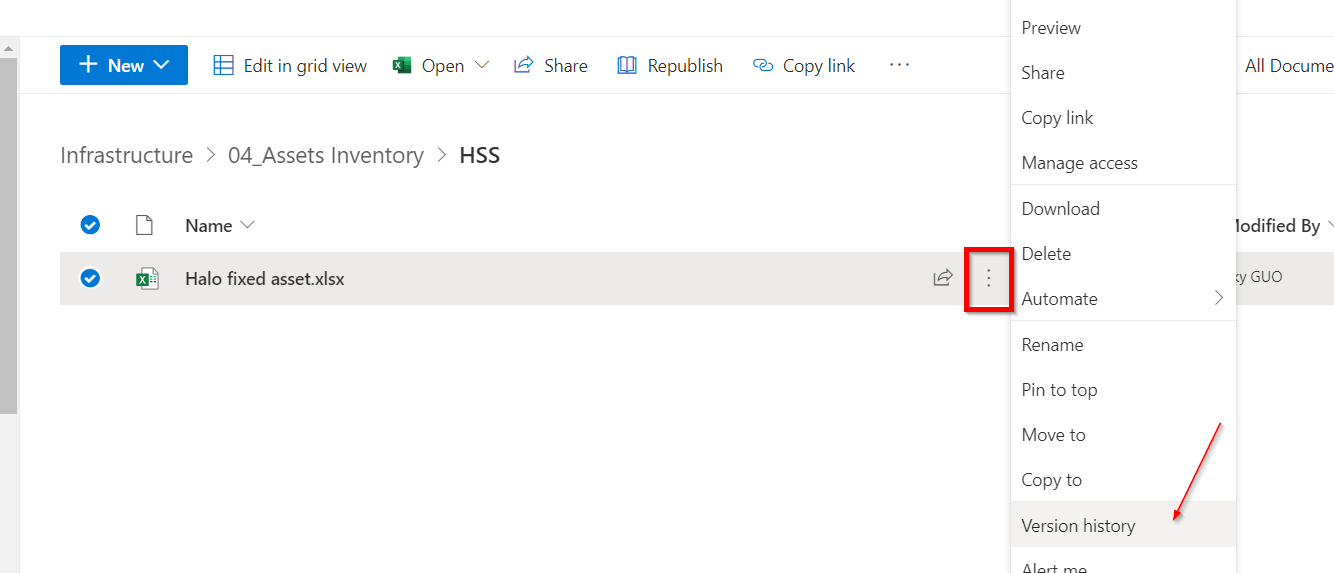
Task: Click the share icon on Halo fixed asset row
Action: 942,278
